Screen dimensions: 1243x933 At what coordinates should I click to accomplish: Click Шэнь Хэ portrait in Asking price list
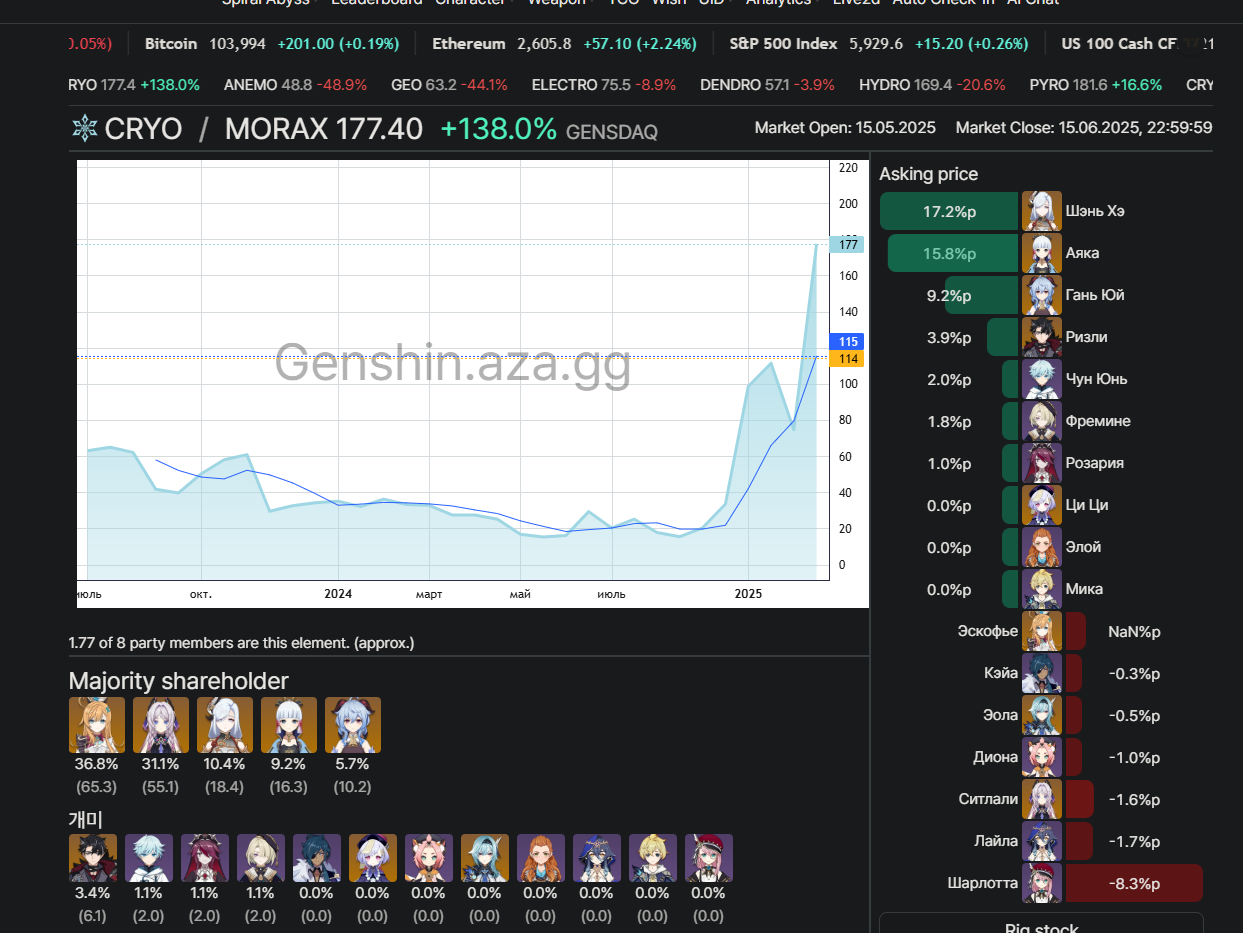pos(1042,211)
